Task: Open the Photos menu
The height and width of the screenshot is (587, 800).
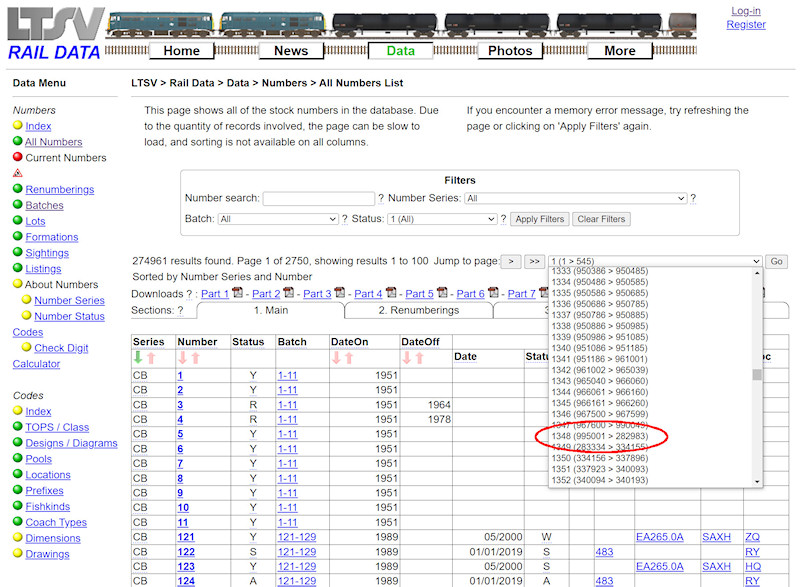Action: (x=510, y=50)
